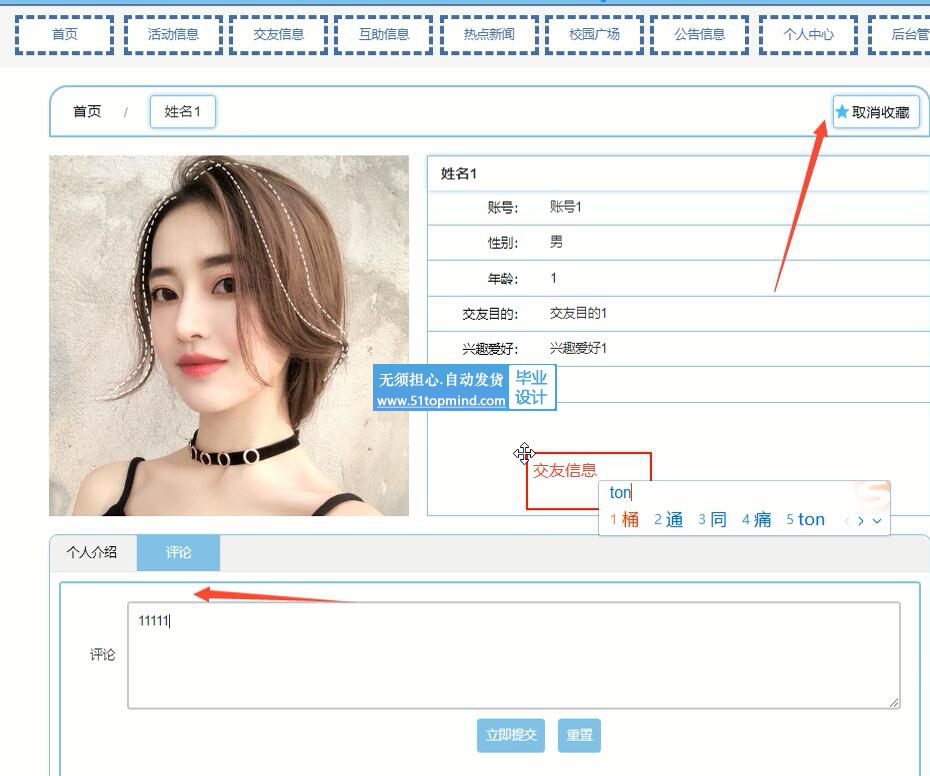This screenshot has width=930, height=776.
Task: Switch to the 个人介绍 tab
Action: tap(92, 552)
